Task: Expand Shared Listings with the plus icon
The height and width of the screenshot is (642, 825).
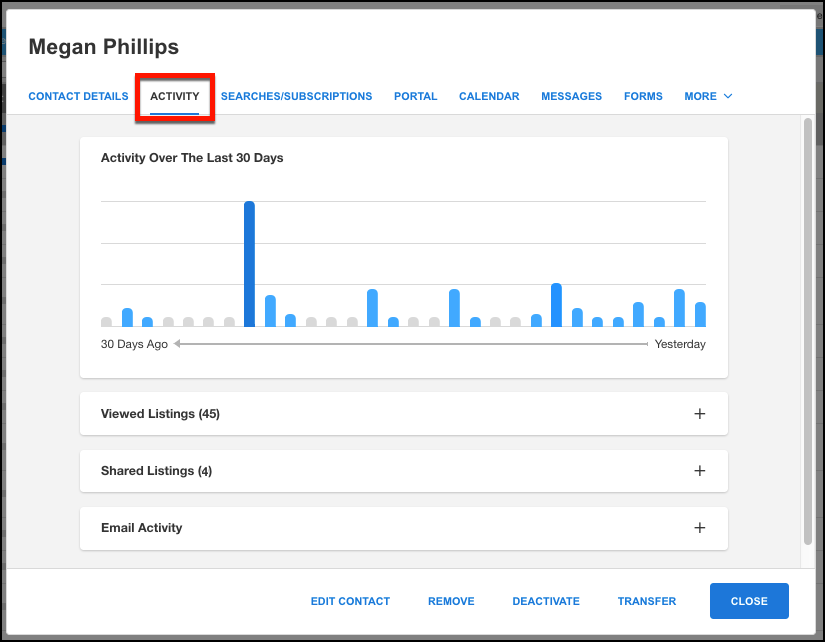Action: [x=700, y=471]
